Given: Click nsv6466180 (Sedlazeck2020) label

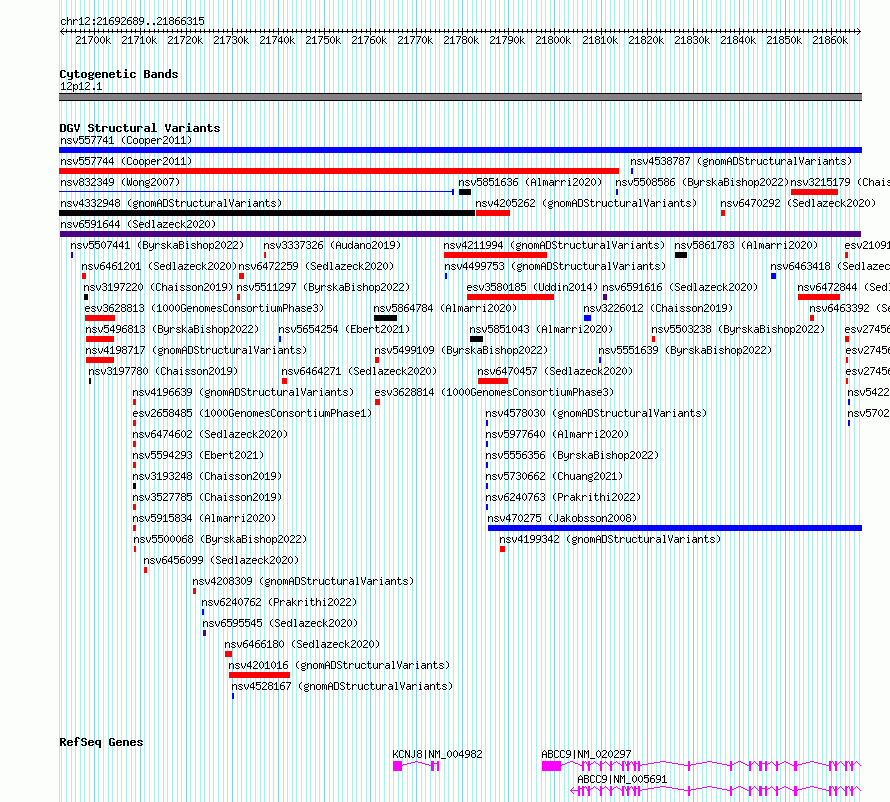Looking at the screenshot, I should pos(302,644).
